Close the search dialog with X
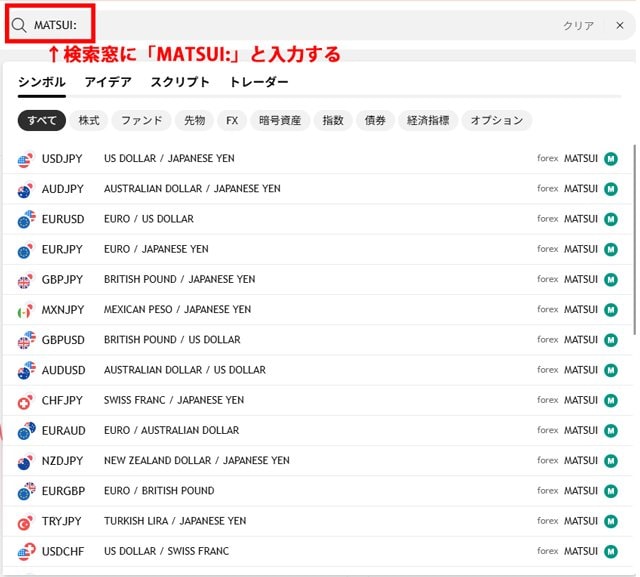 click(x=619, y=26)
